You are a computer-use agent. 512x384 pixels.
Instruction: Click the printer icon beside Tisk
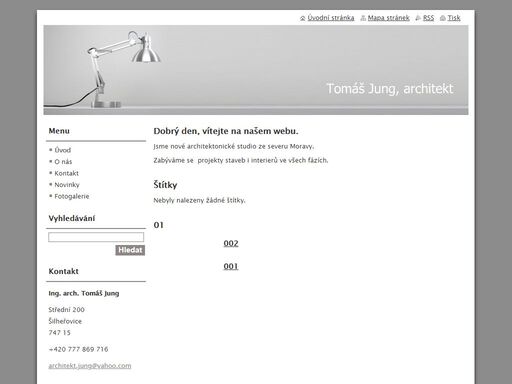443,18
